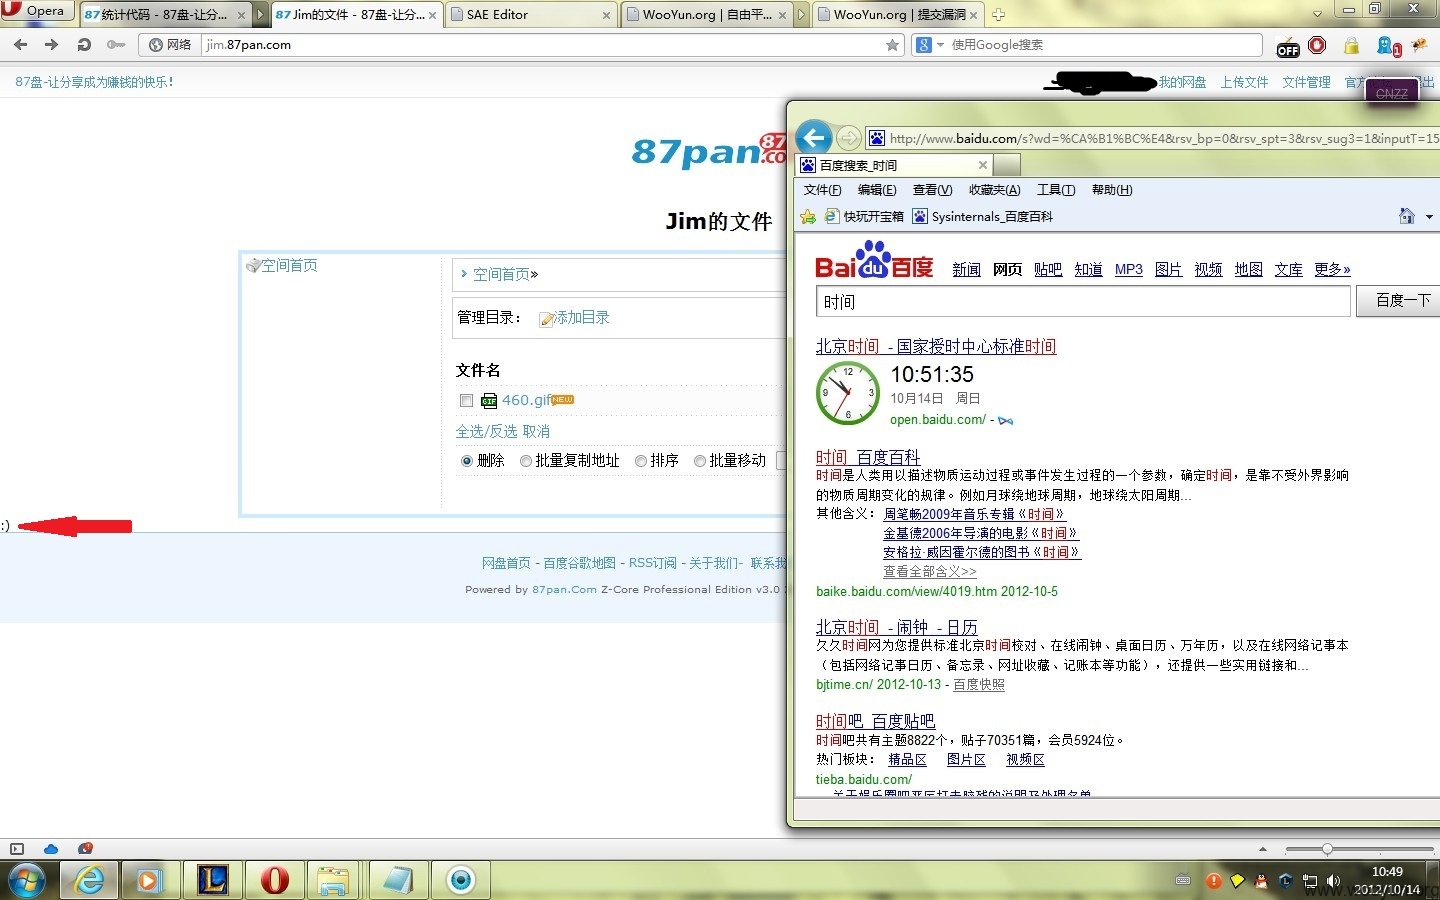Open Baidu 贴吧 navigation link

click(x=1048, y=270)
